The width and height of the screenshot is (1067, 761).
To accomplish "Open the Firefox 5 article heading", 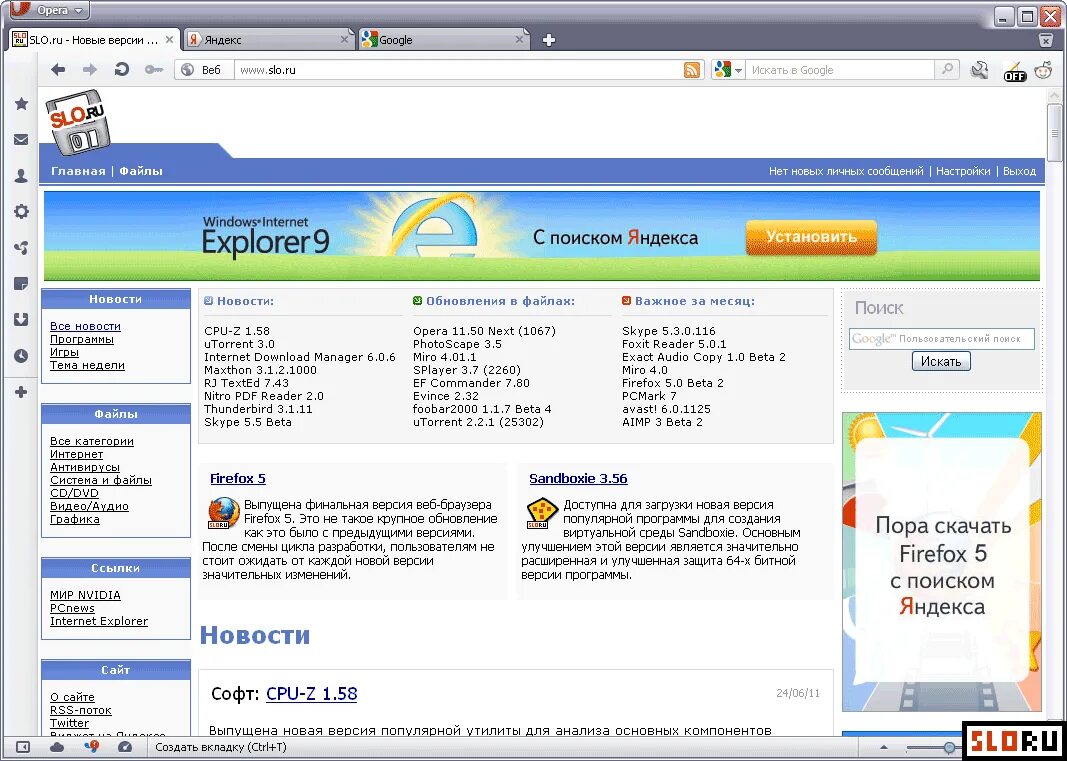I will pos(237,479).
